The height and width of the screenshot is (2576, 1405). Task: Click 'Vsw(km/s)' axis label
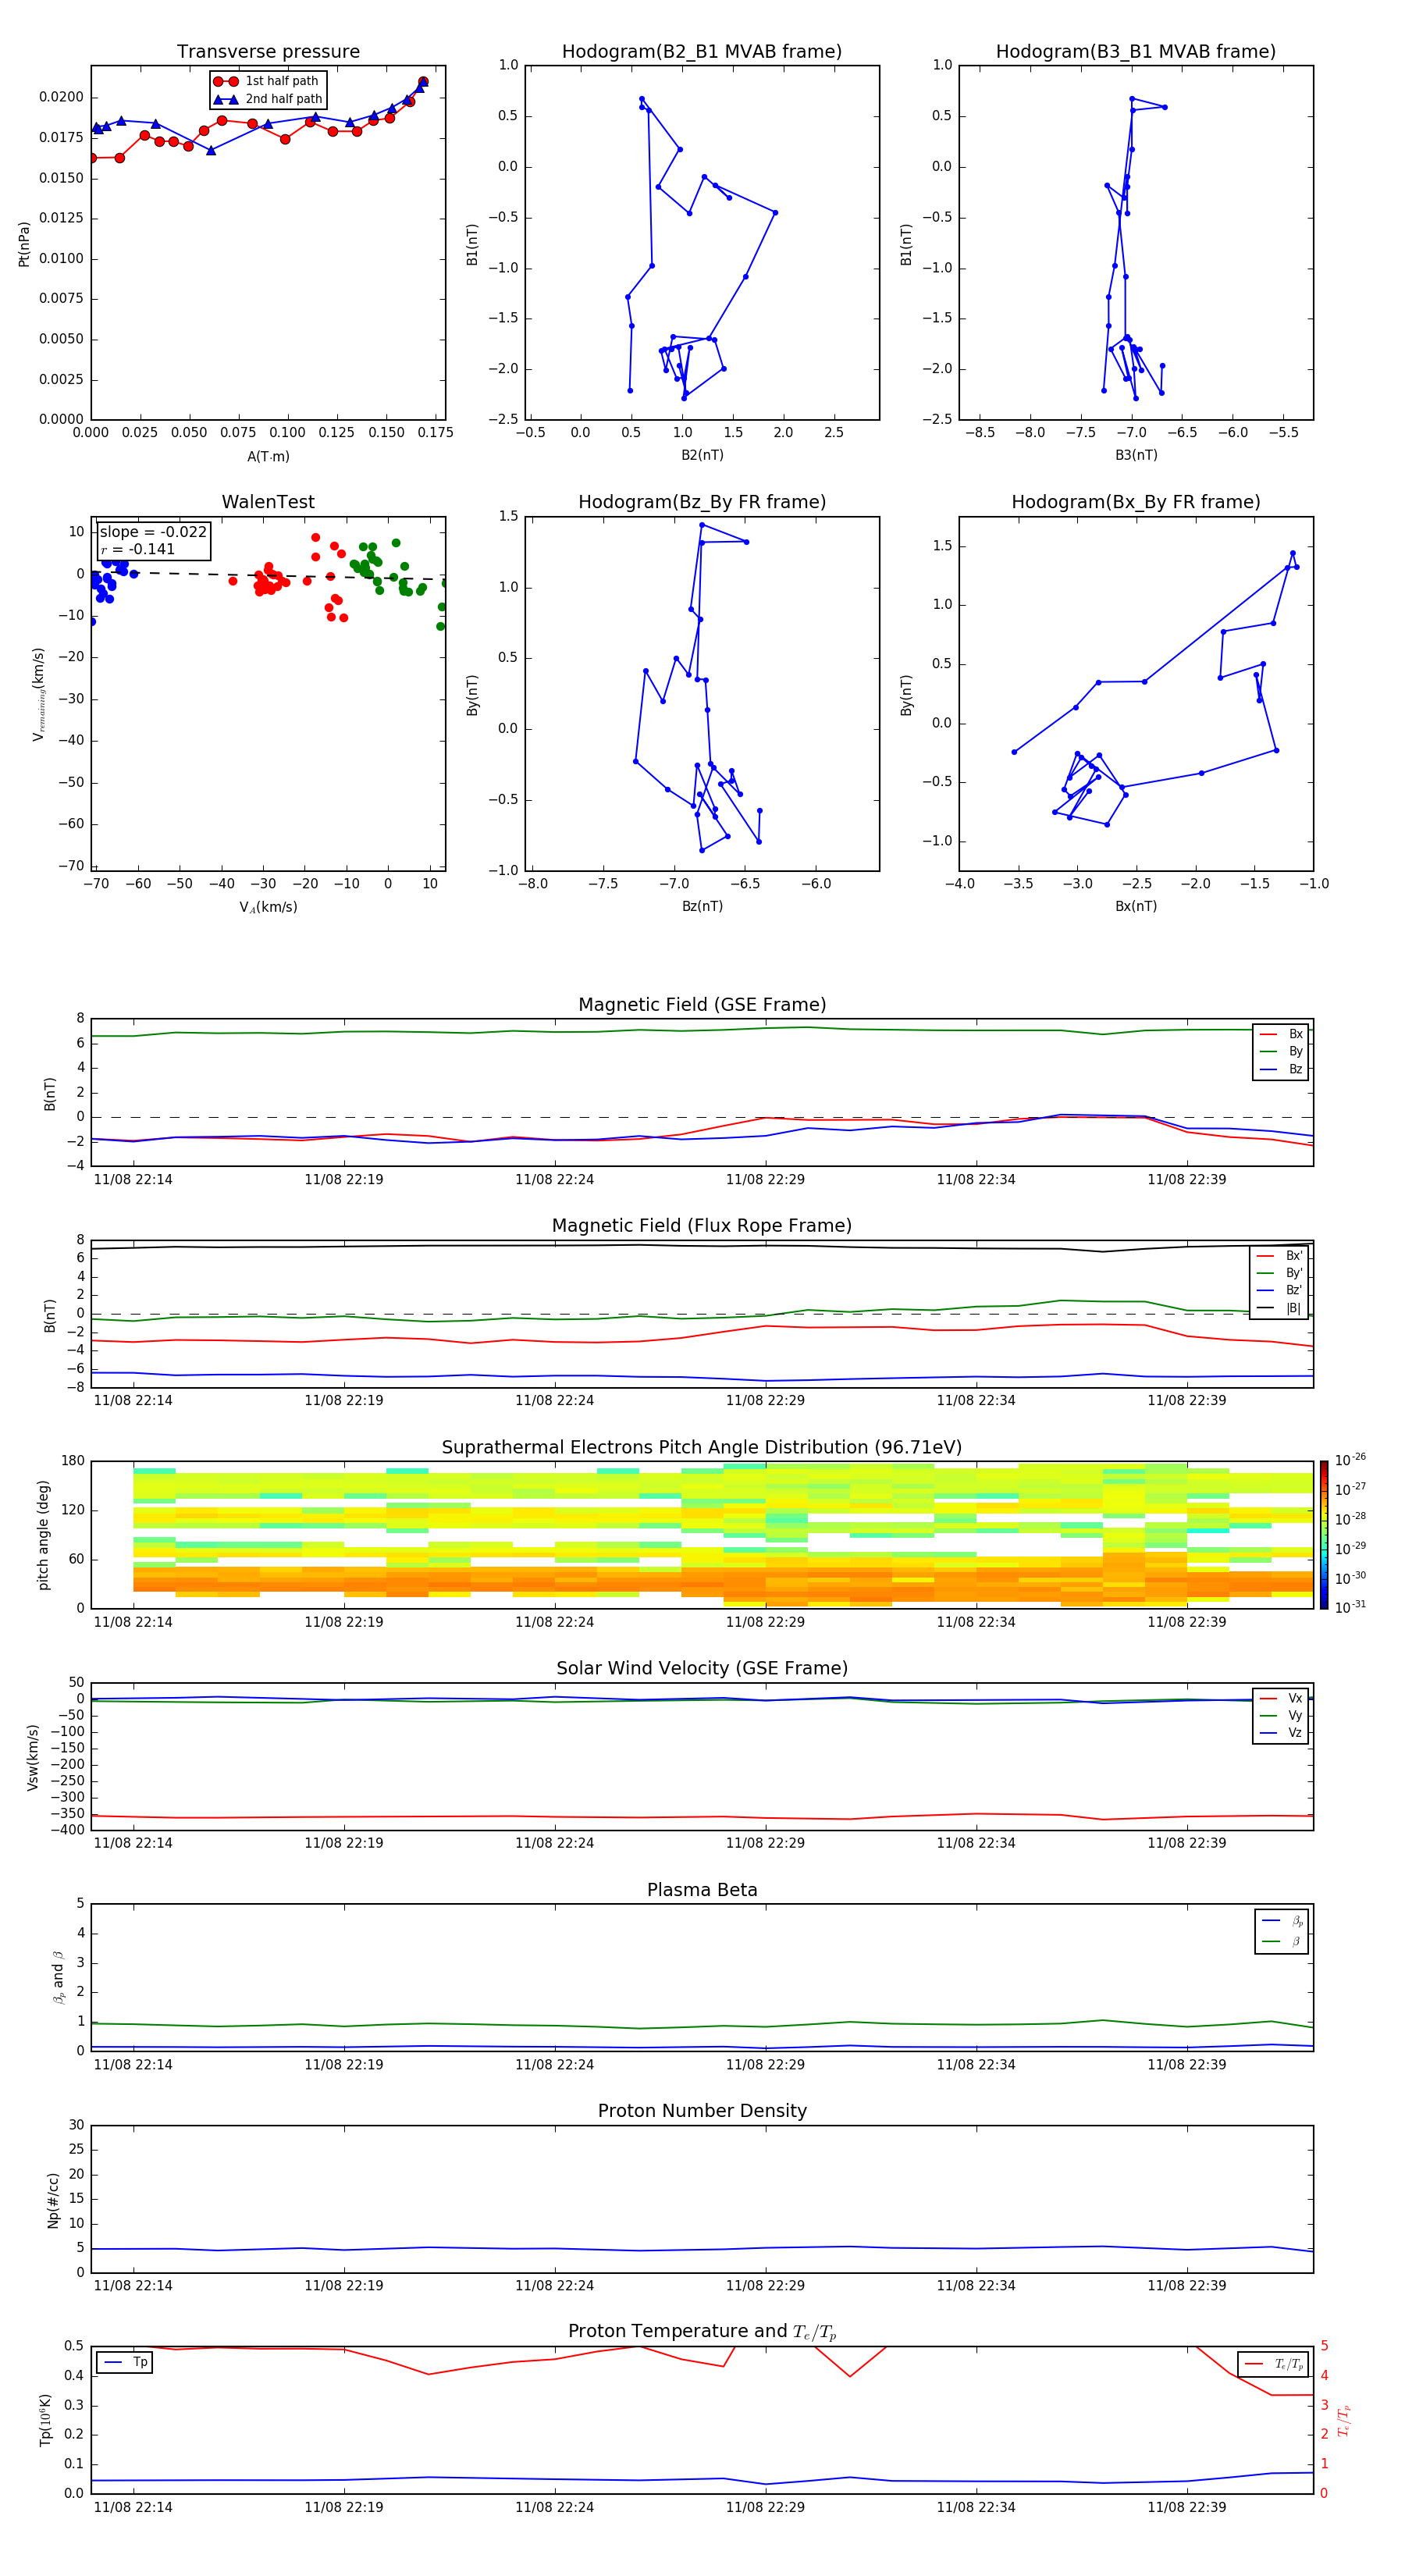[33, 1757]
